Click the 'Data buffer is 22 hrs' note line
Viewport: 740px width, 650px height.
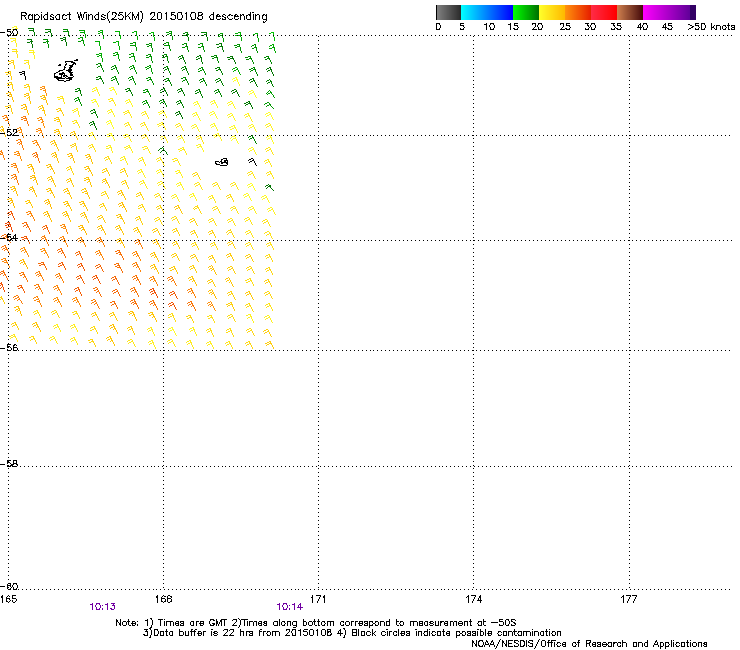[x=352, y=633]
